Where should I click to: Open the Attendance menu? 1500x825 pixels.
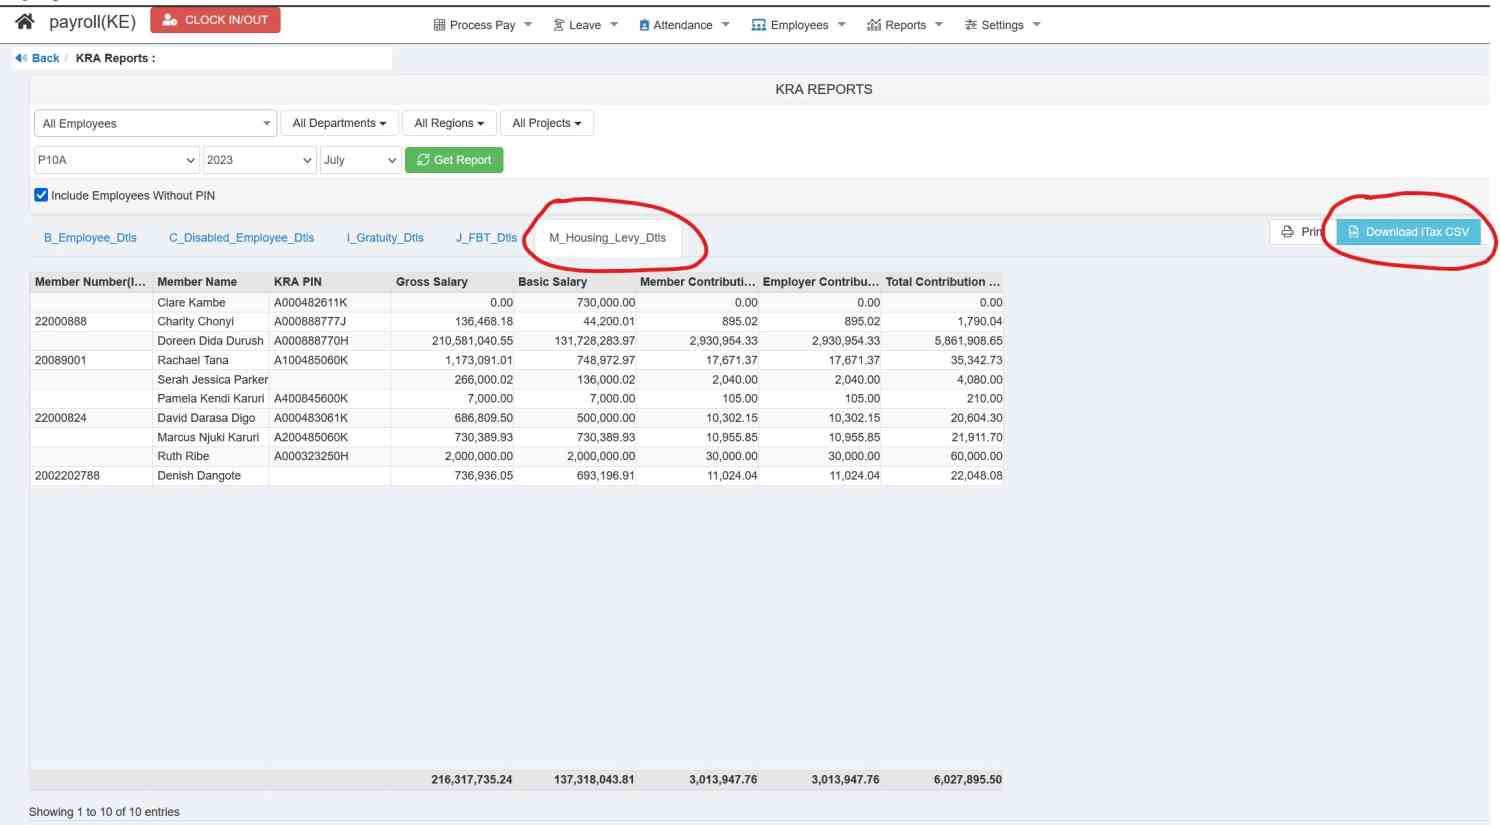coord(684,25)
